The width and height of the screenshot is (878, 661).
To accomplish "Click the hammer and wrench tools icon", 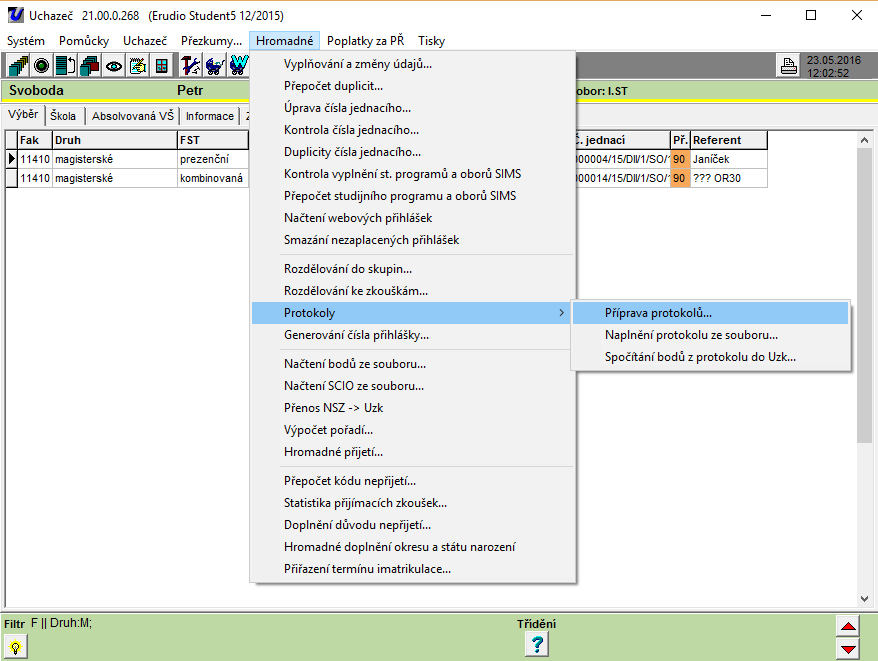I will pos(191,66).
